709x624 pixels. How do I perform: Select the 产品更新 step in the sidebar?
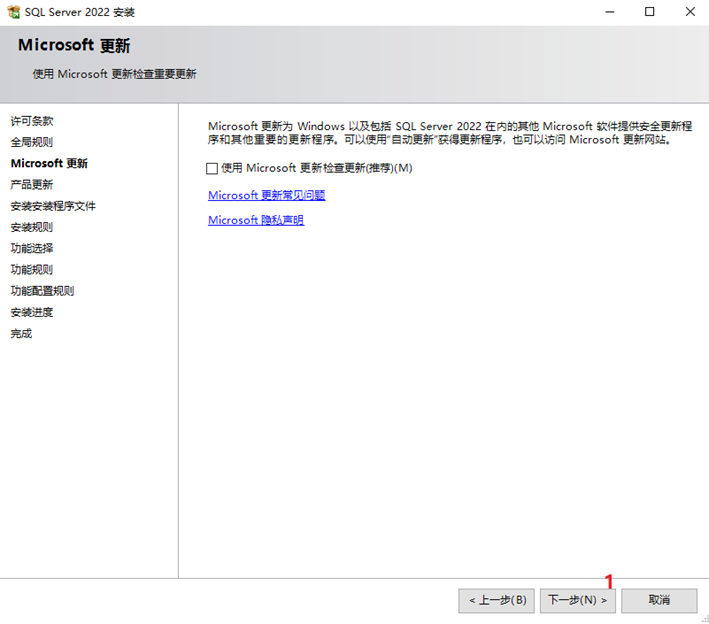32,184
